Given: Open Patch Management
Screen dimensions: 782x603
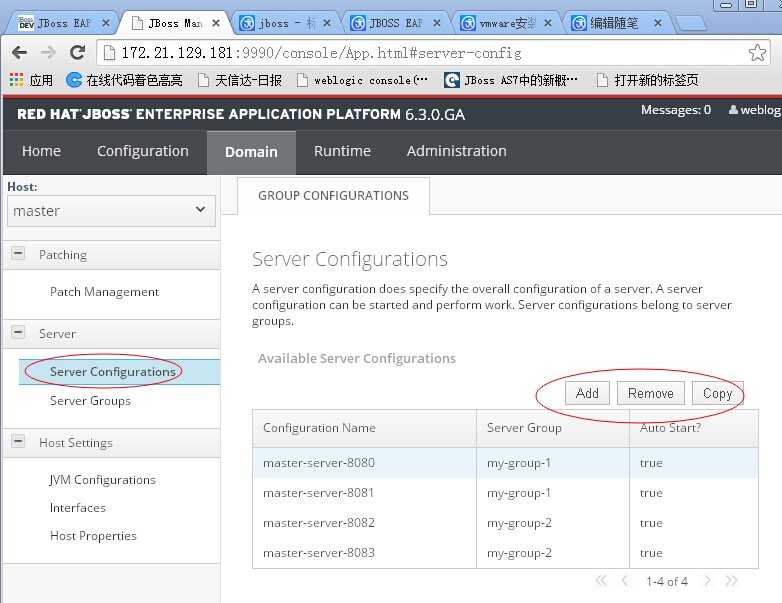Looking at the screenshot, I should (104, 292).
